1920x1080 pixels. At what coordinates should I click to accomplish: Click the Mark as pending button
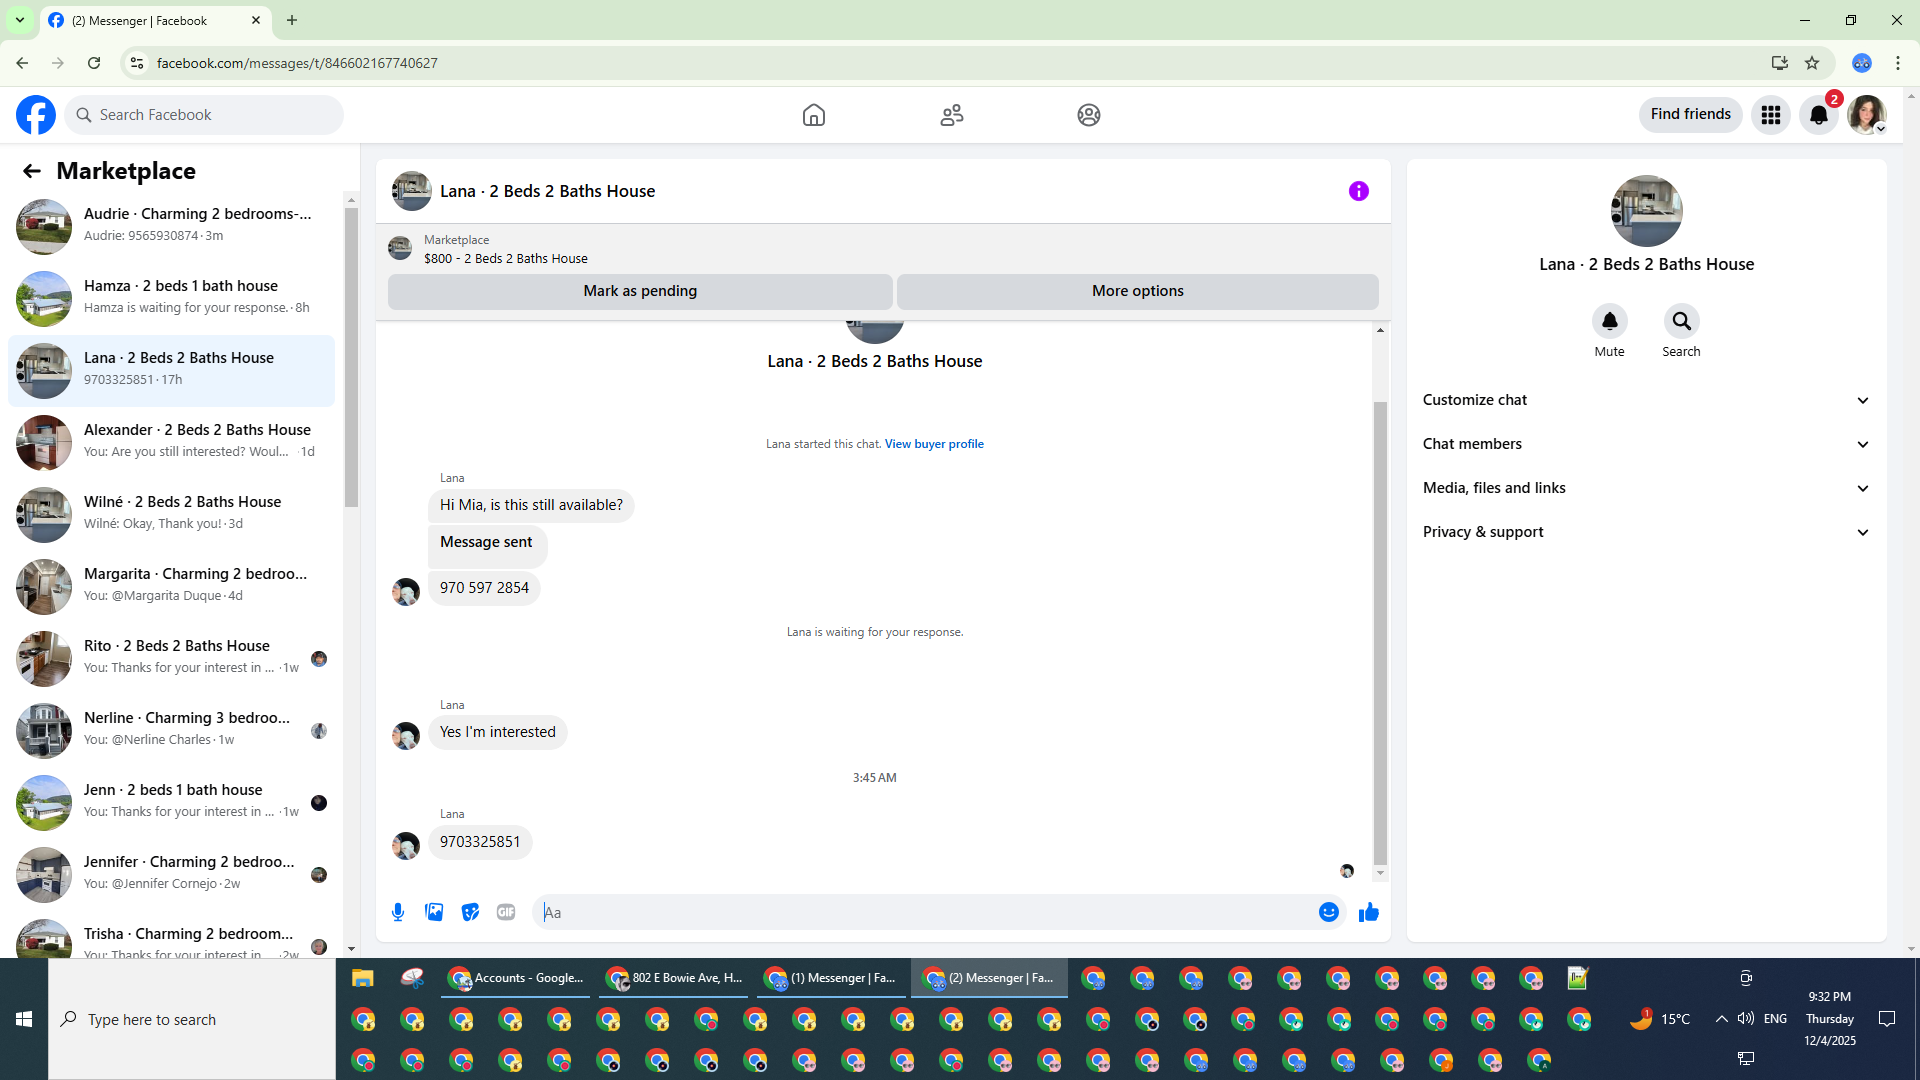point(640,291)
